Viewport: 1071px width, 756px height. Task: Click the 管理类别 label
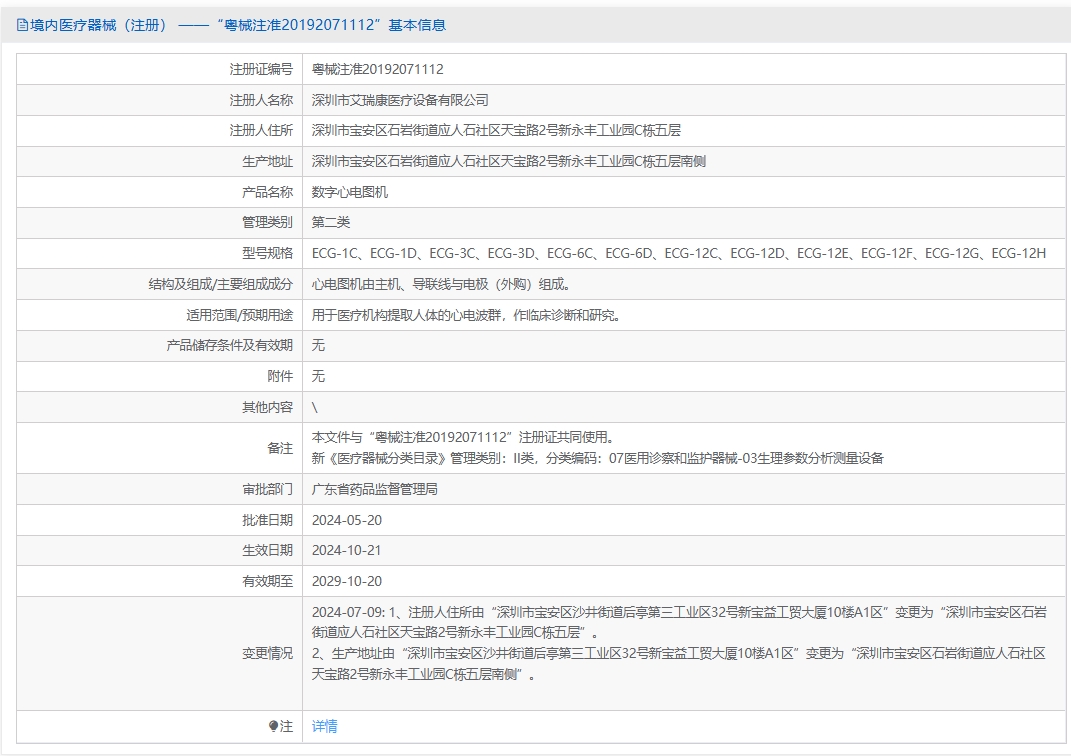click(x=267, y=222)
